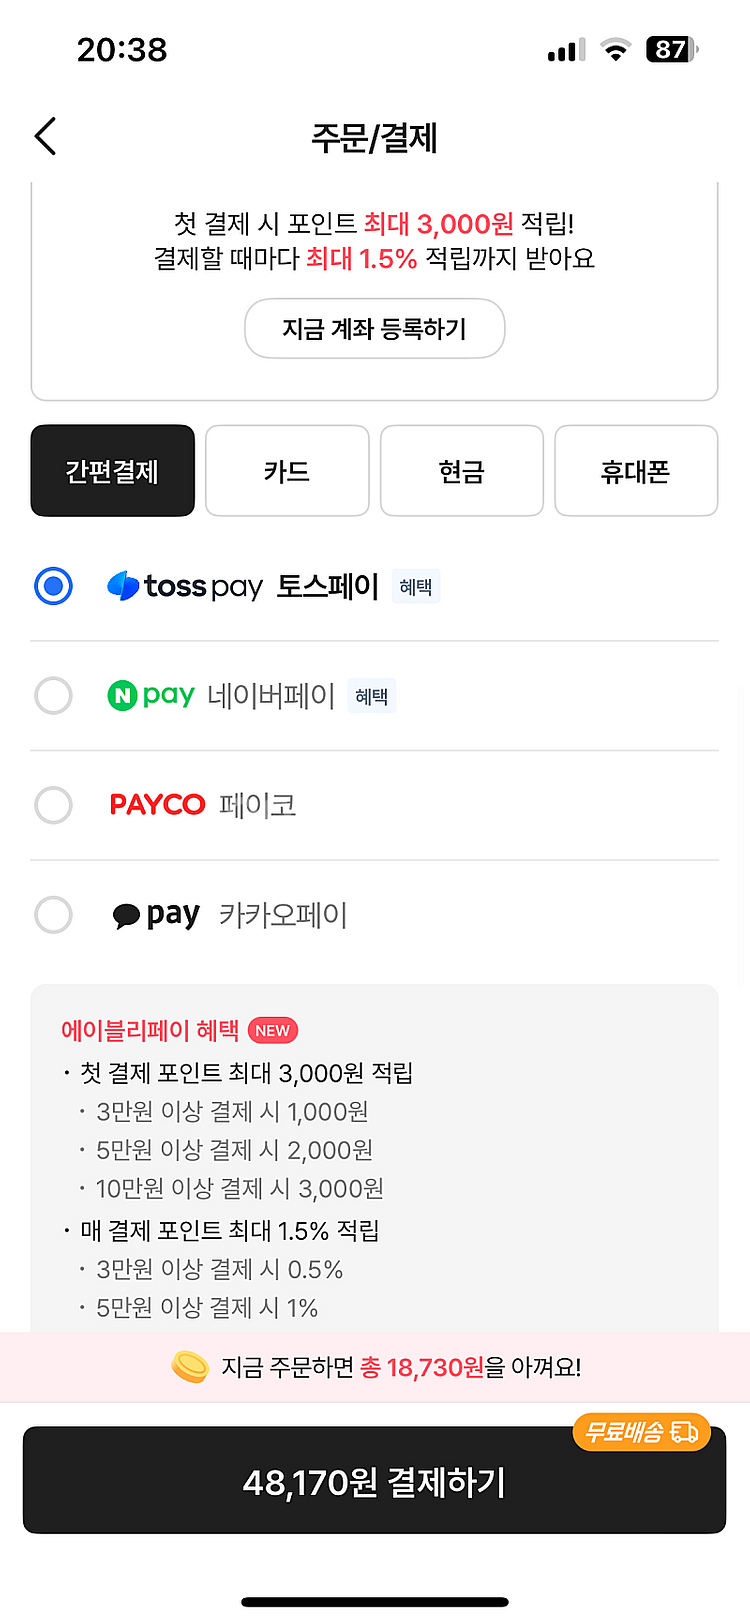The width and height of the screenshot is (750, 1623).
Task: Switch to the 현금 payment tab
Action: pyautogui.click(x=462, y=471)
